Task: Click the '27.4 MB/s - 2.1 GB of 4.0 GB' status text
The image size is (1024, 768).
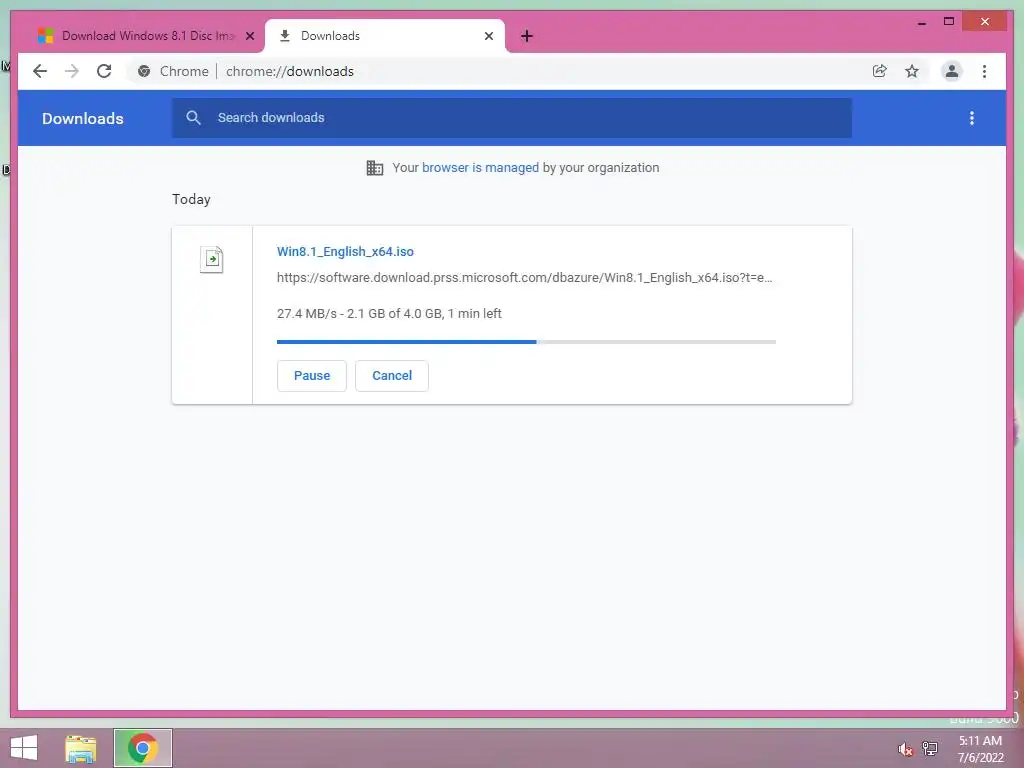Action: [389, 313]
